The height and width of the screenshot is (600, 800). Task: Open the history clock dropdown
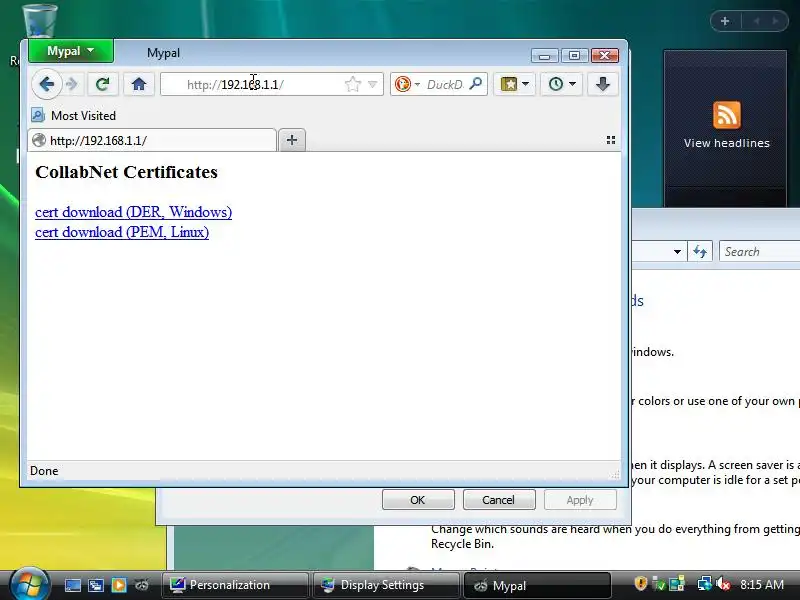(561, 84)
